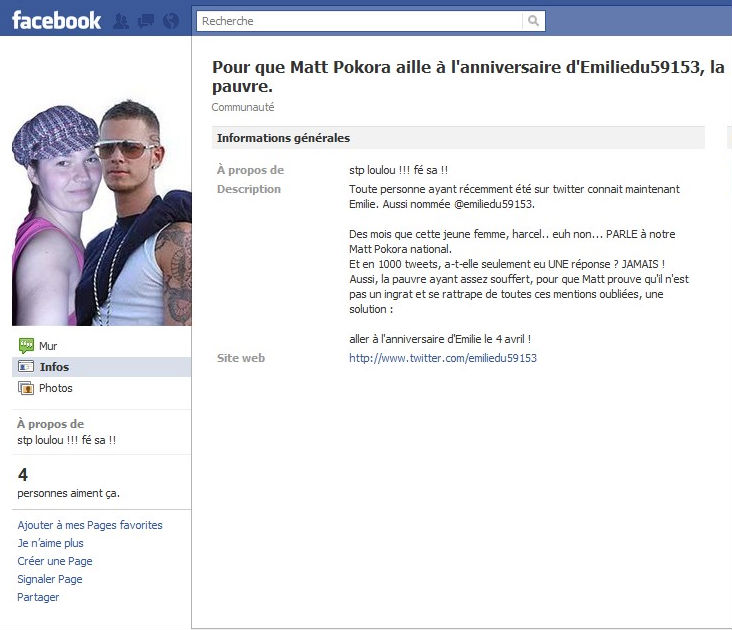Screen dimensions: 732x630
Task: Click the Photos icon in sidebar
Action: (26, 388)
